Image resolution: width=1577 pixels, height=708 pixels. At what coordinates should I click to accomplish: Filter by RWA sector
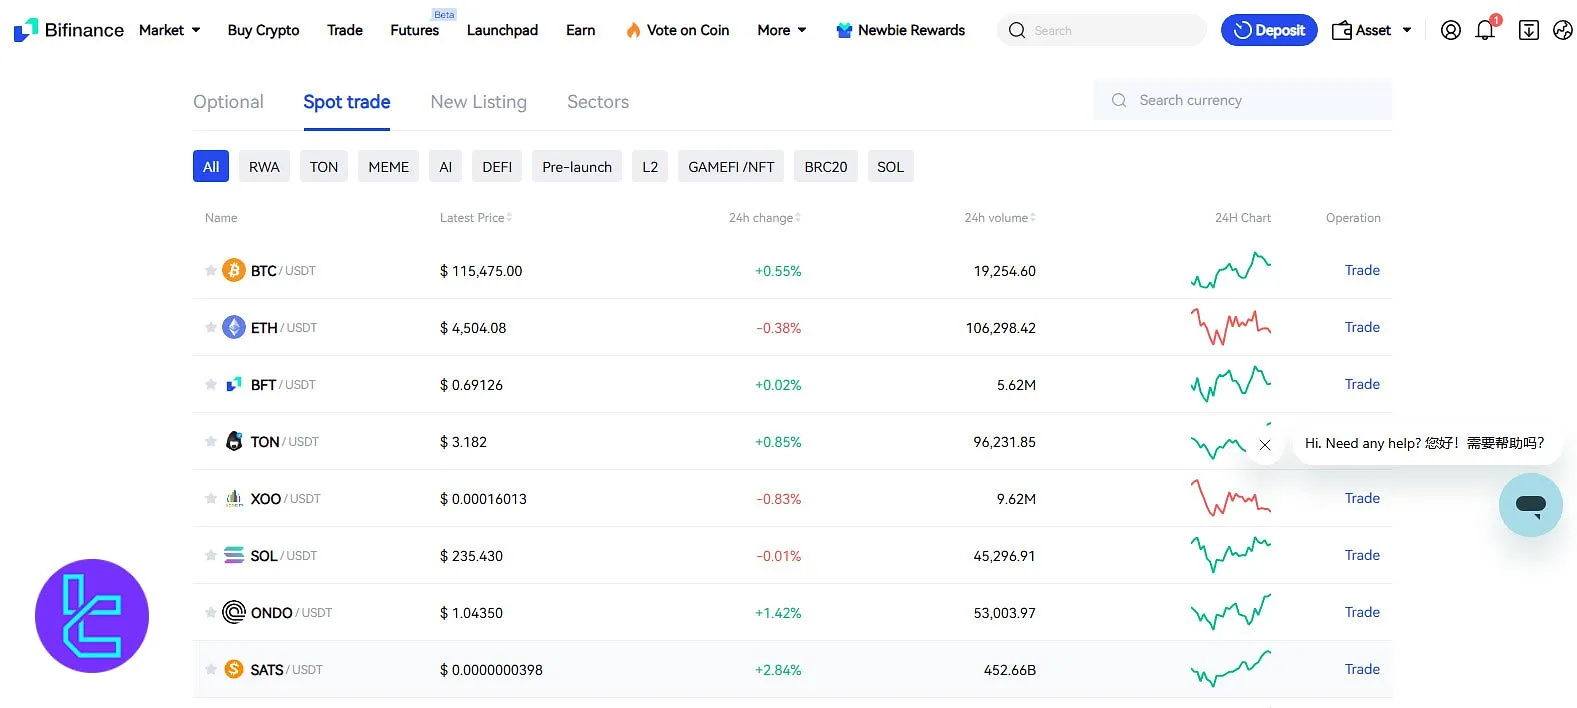264,167
